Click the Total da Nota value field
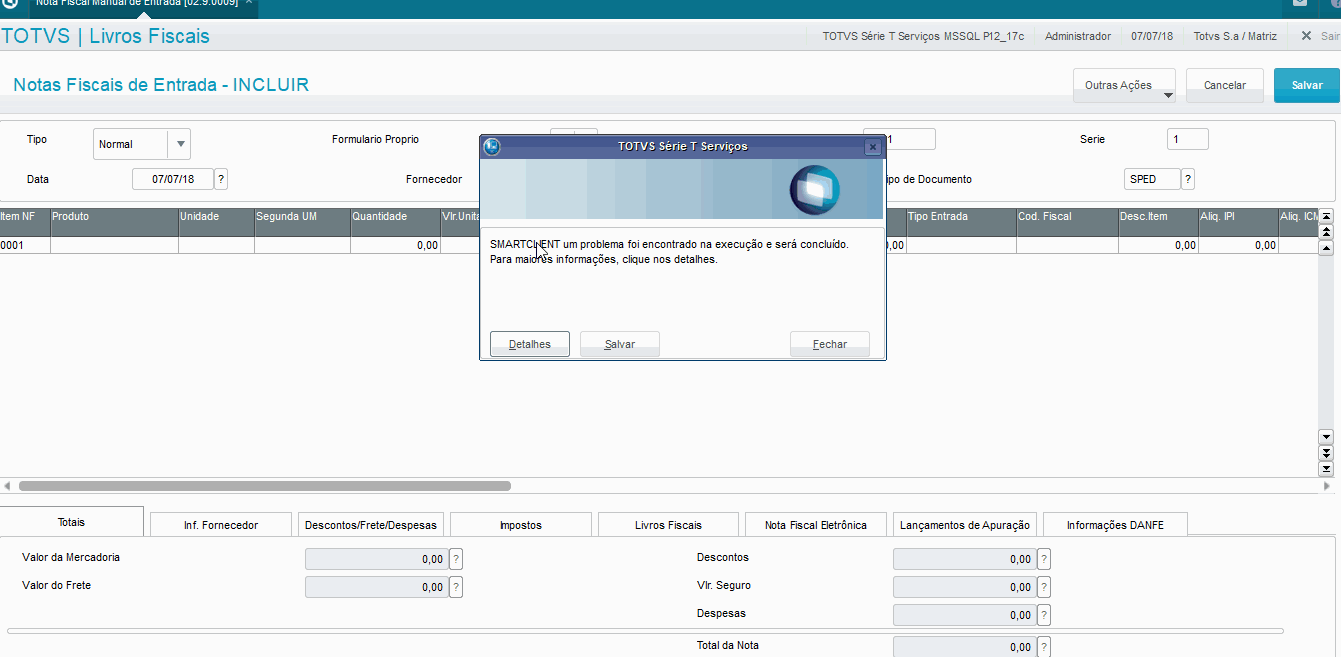This screenshot has height=657, width=1341. [964, 647]
